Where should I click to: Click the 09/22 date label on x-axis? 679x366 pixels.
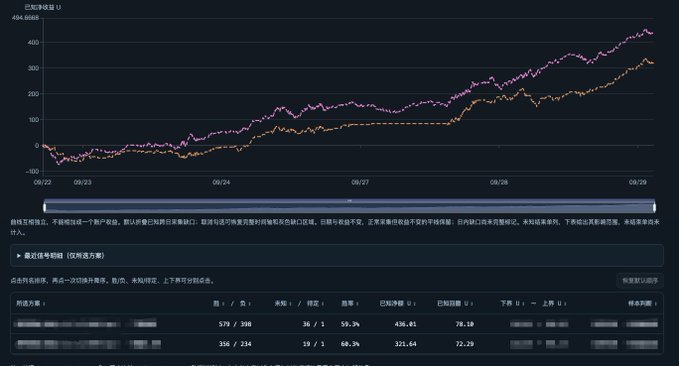tap(42, 182)
